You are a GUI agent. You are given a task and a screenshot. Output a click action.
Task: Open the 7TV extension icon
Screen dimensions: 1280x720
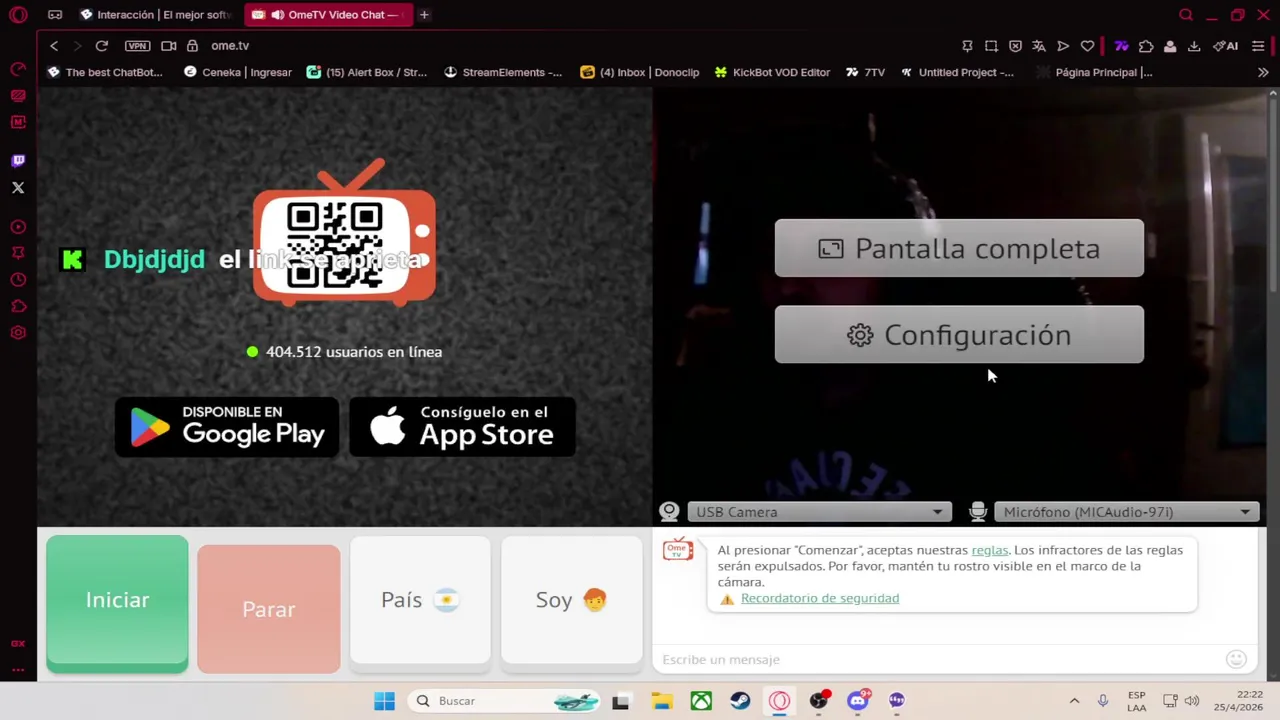pyautogui.click(x=1121, y=46)
